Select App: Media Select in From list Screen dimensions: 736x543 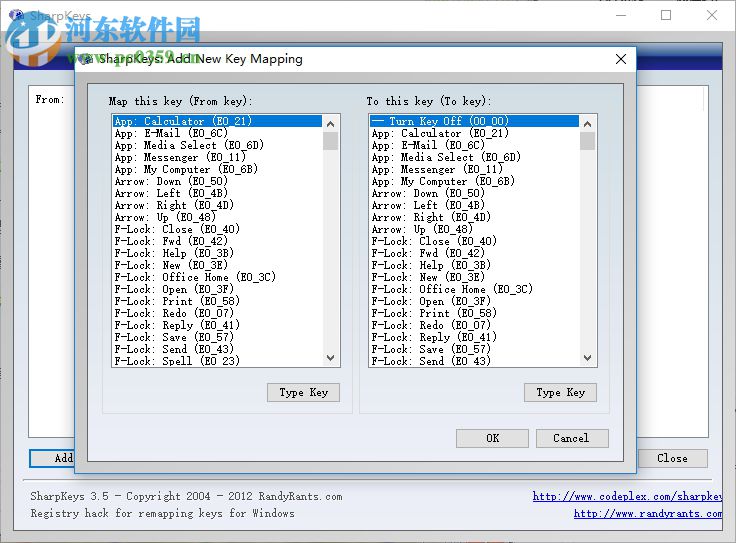[x=217, y=145]
